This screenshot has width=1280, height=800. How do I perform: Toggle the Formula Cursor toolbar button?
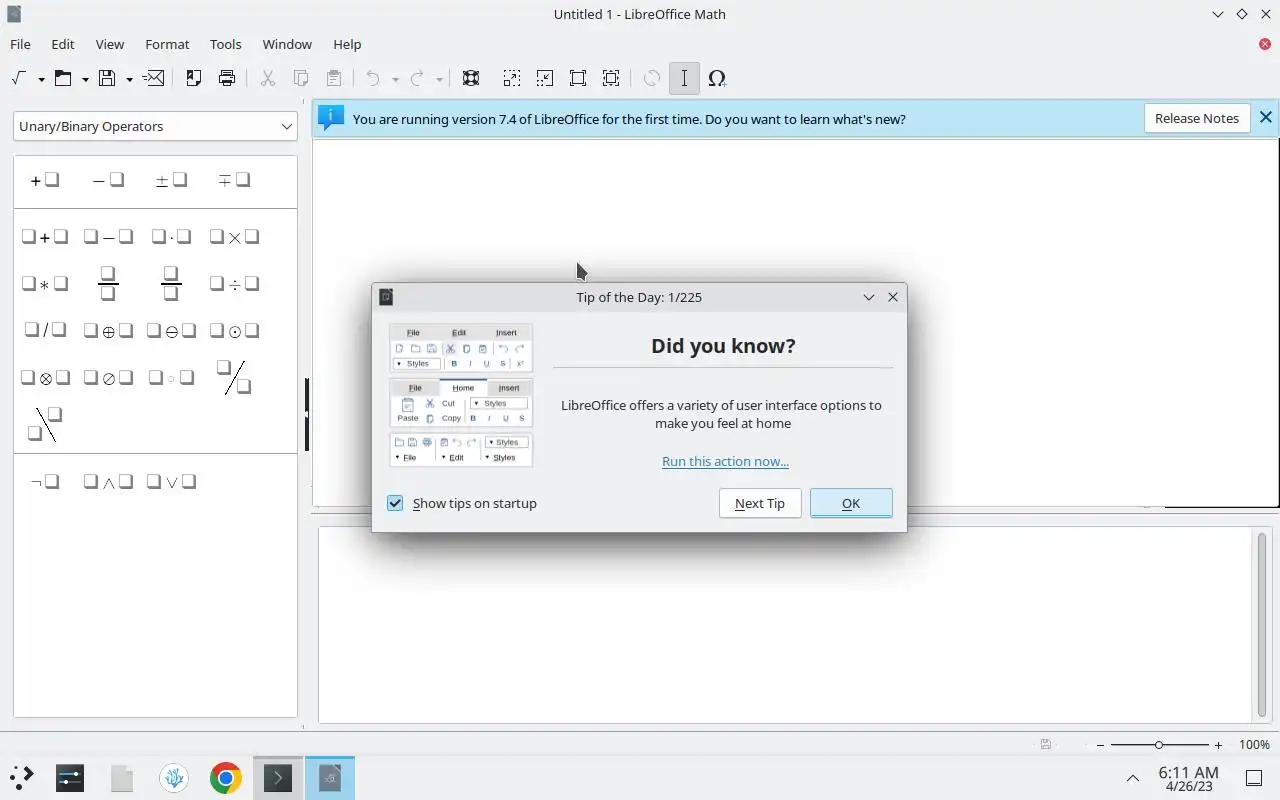(684, 78)
